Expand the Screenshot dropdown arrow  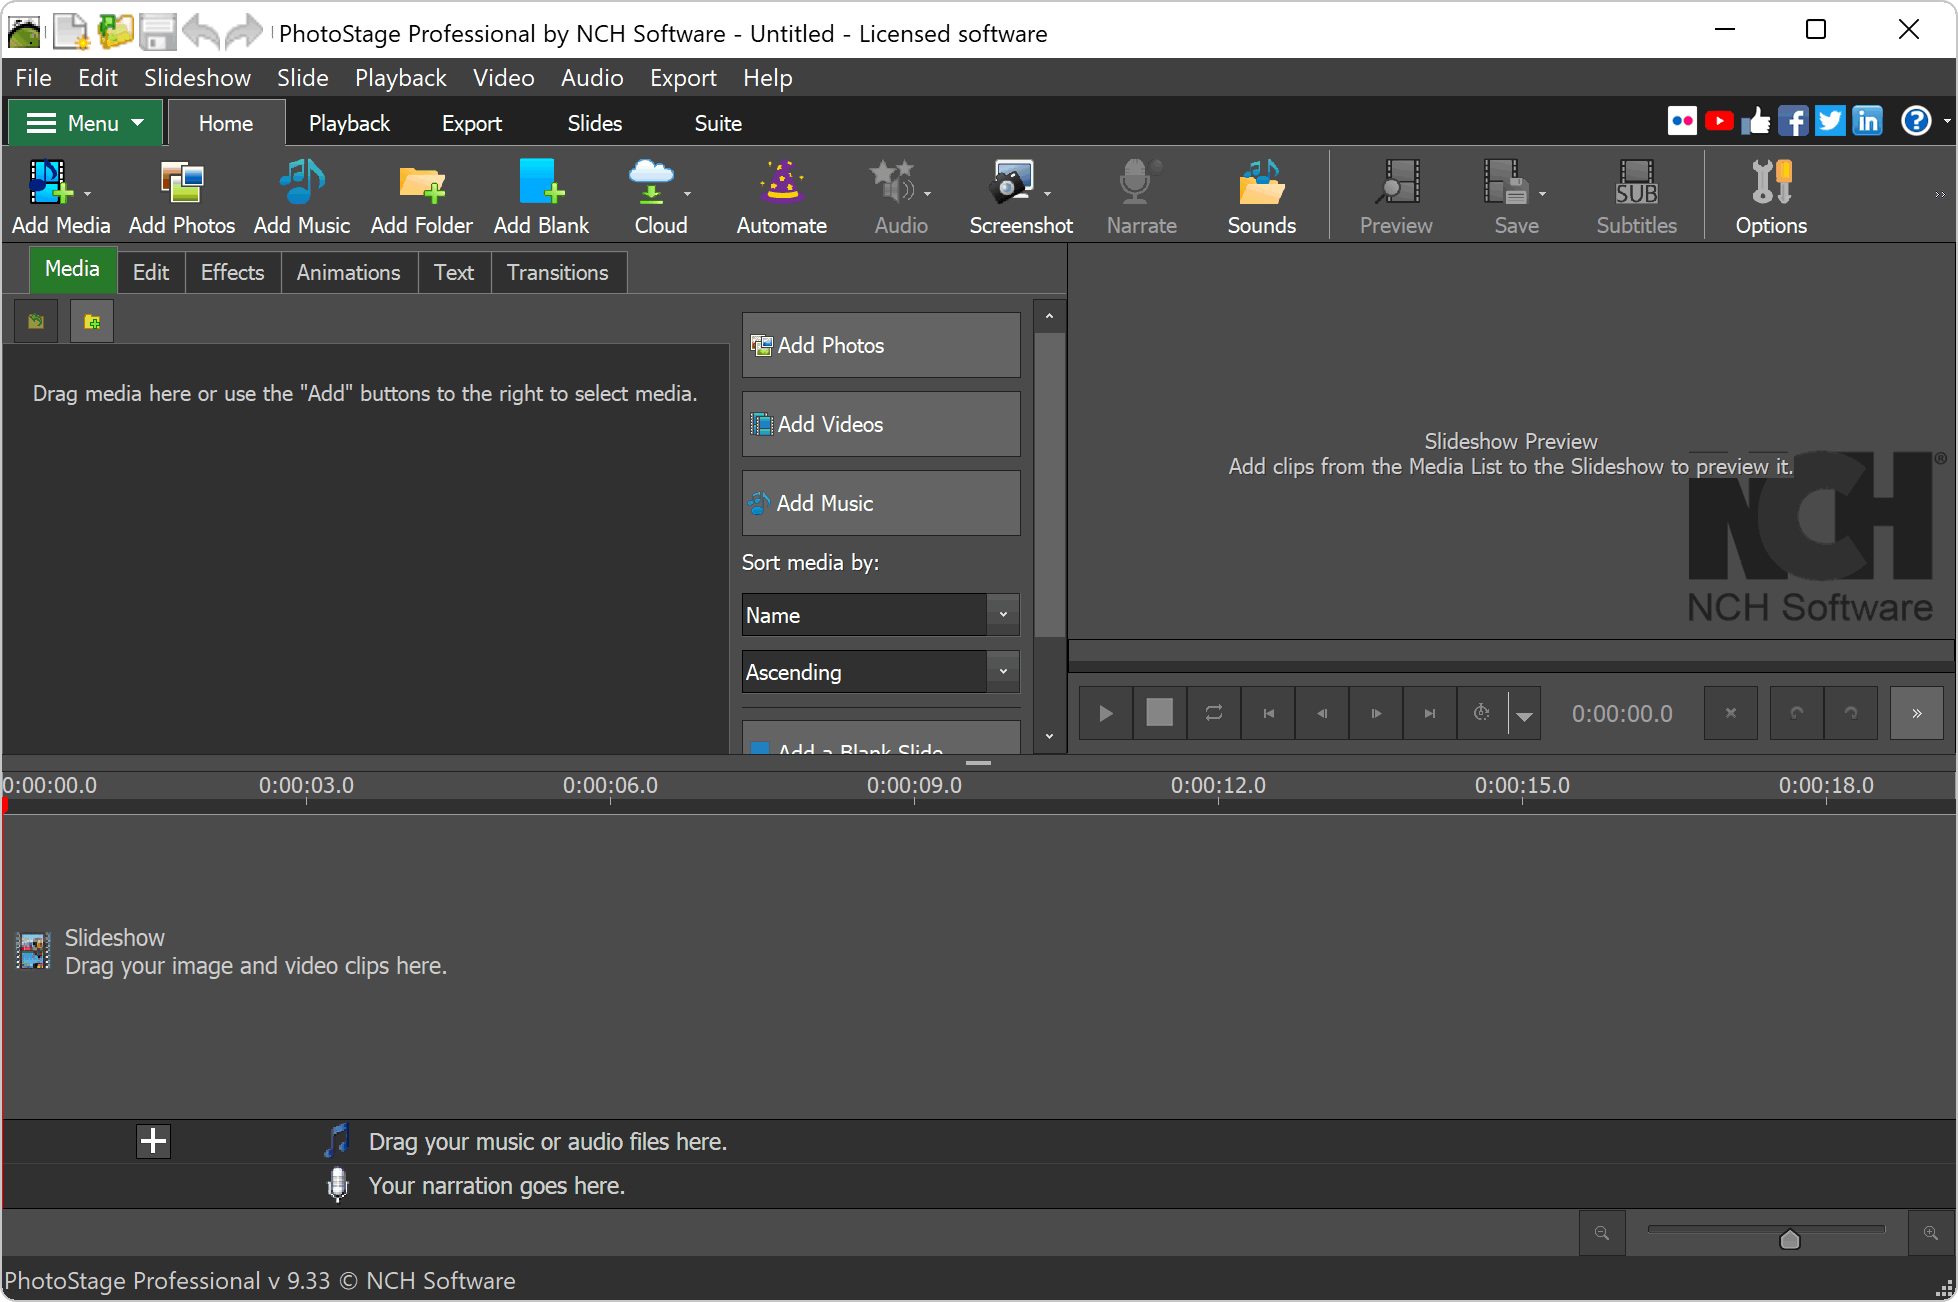tap(1047, 195)
